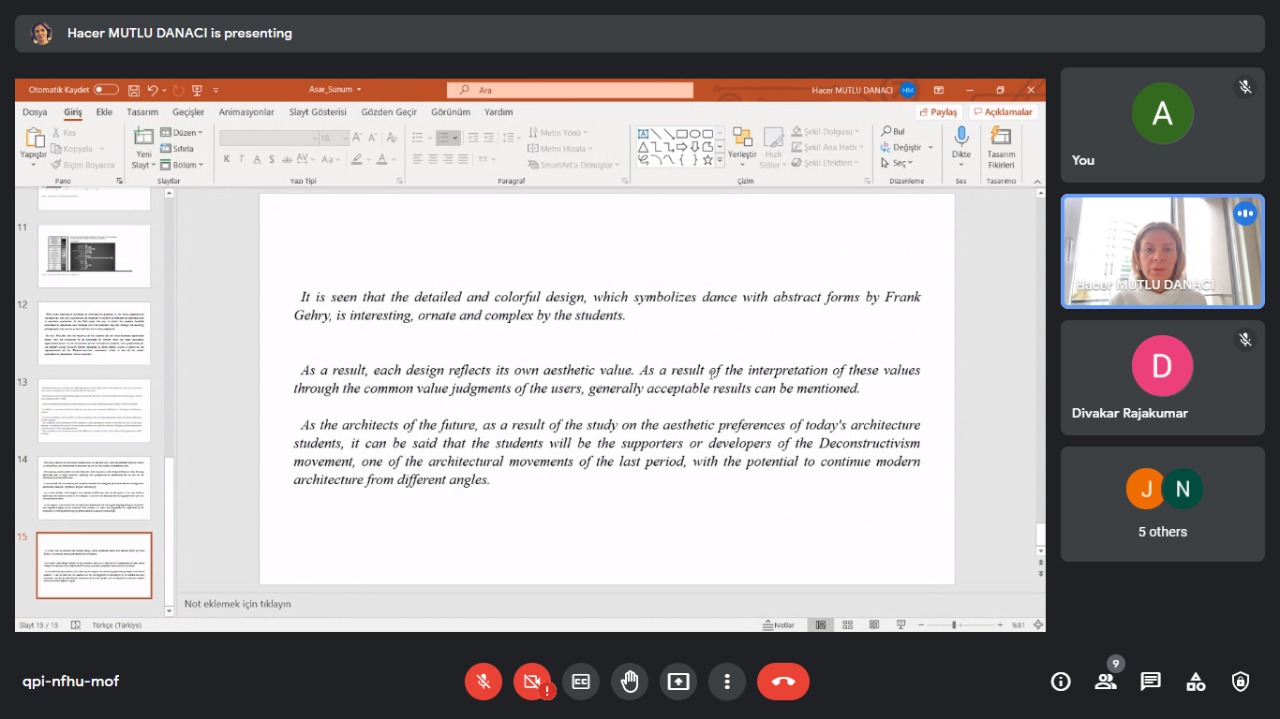Switch to the Tasarım ribbon tab
This screenshot has height=719, width=1280.
point(142,112)
